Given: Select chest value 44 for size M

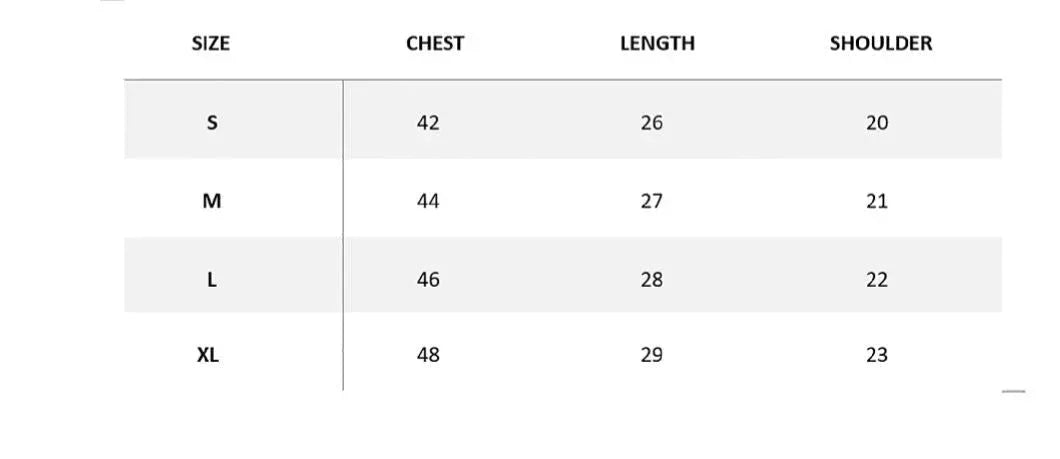Looking at the screenshot, I should [428, 201].
